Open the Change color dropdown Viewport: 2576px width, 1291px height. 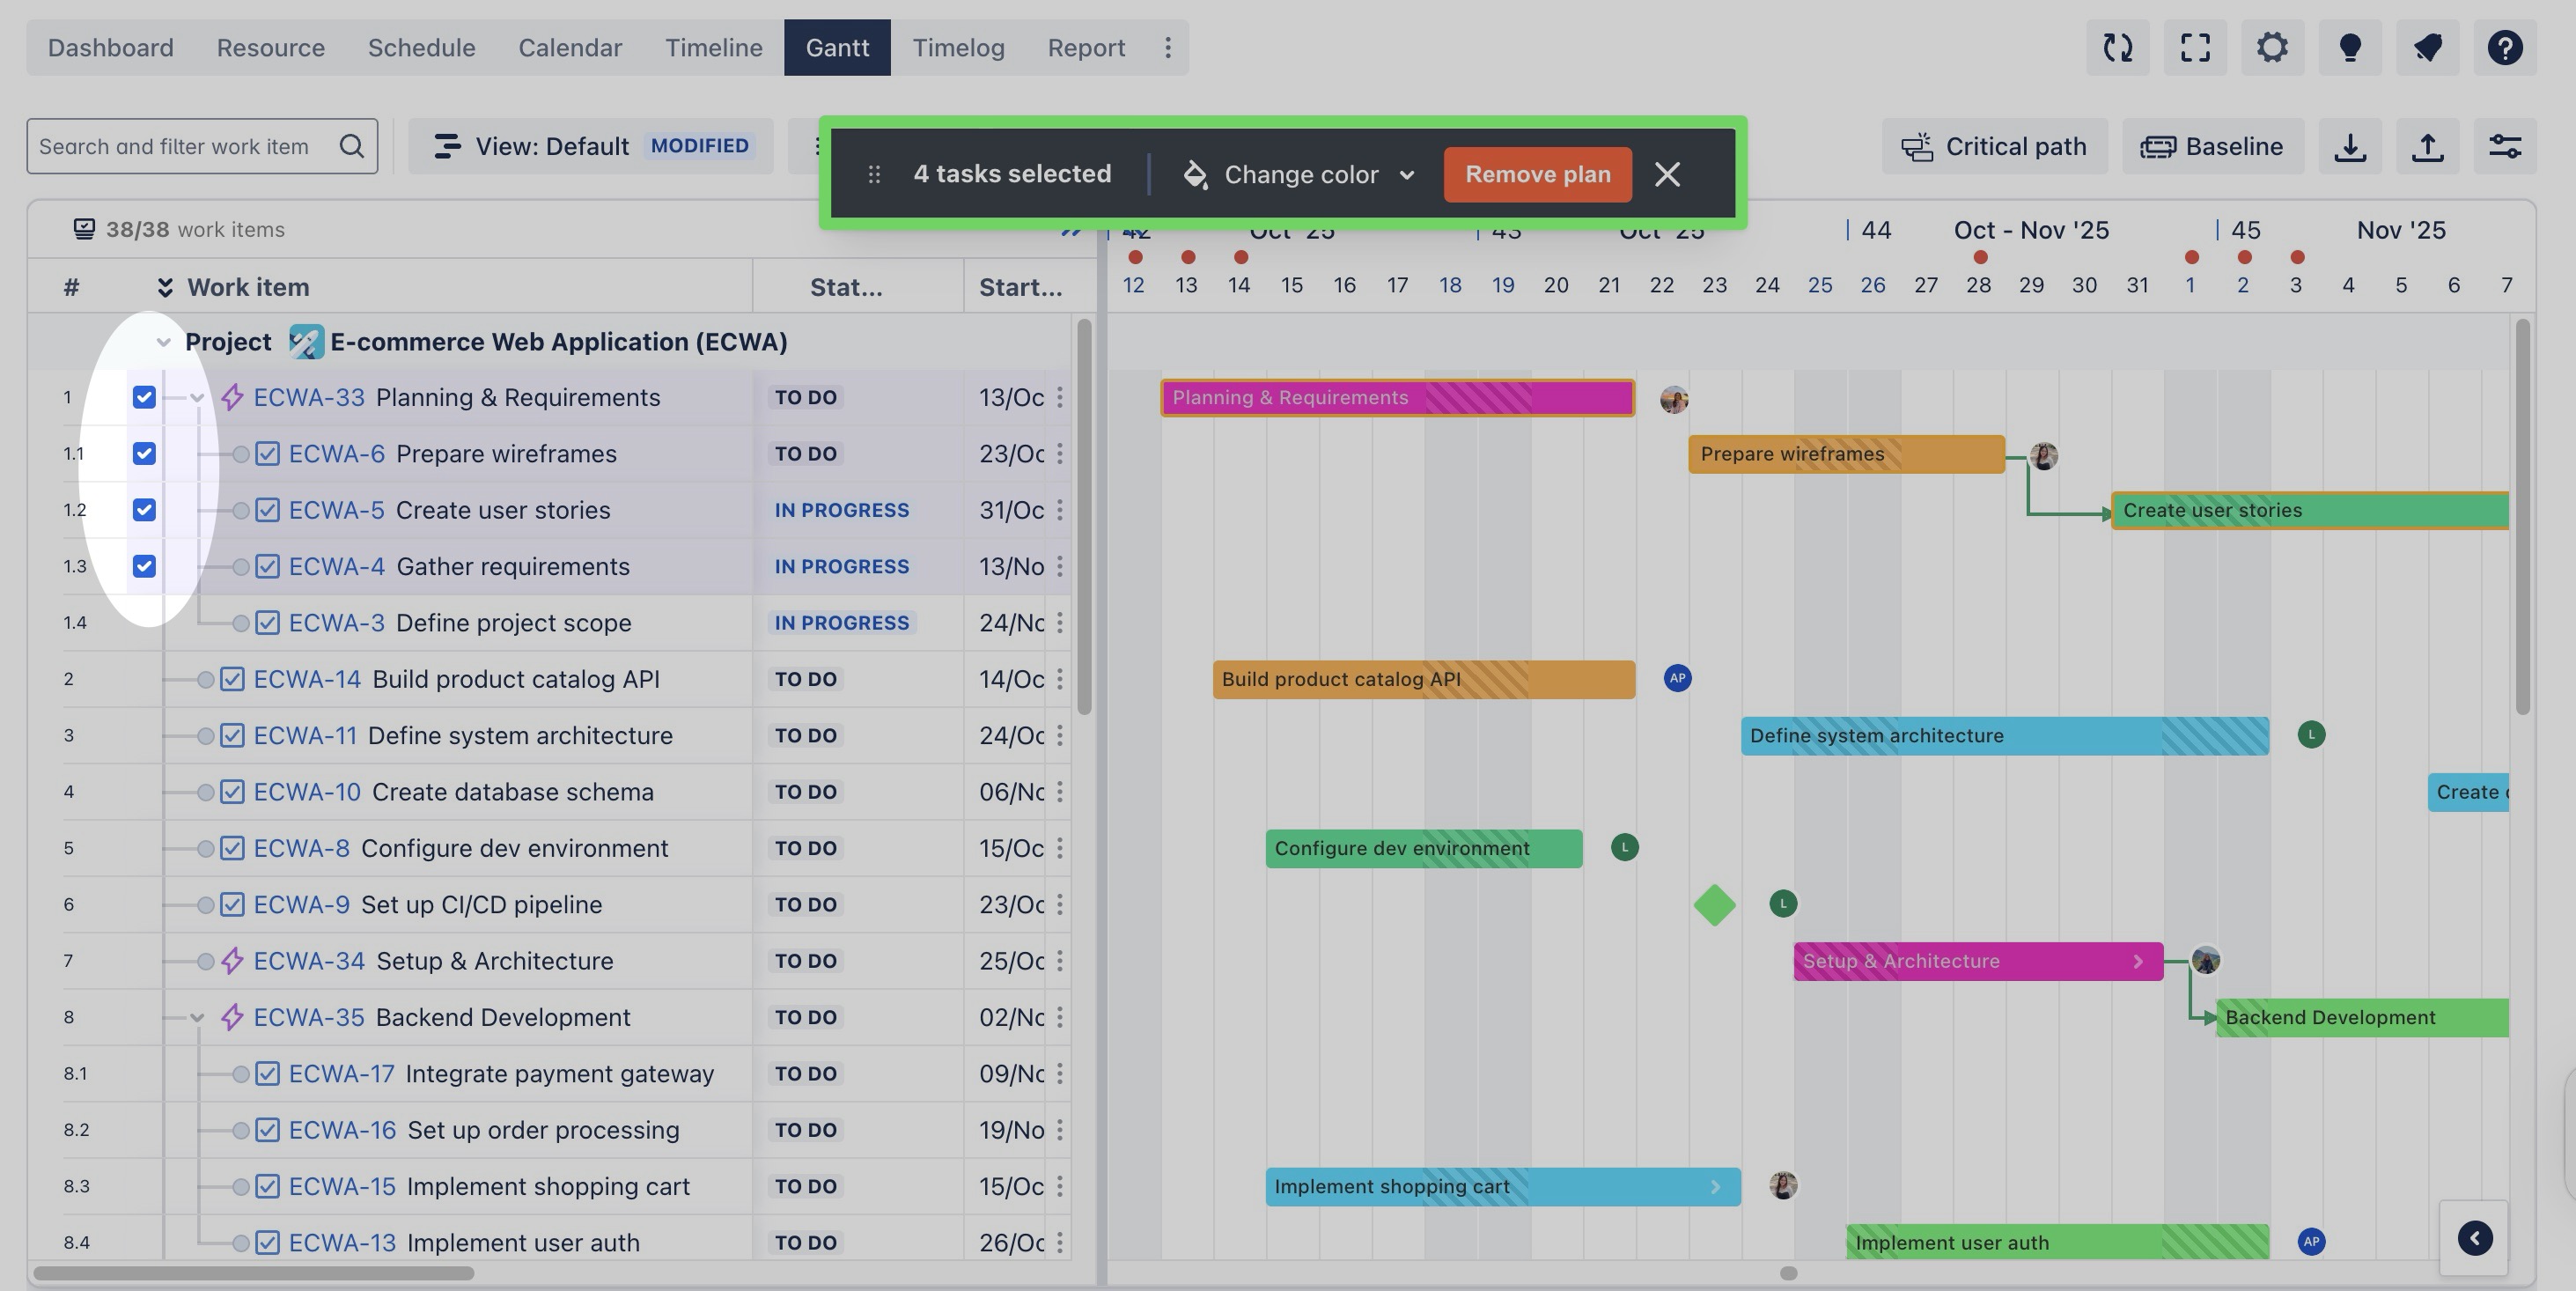click(x=1300, y=175)
